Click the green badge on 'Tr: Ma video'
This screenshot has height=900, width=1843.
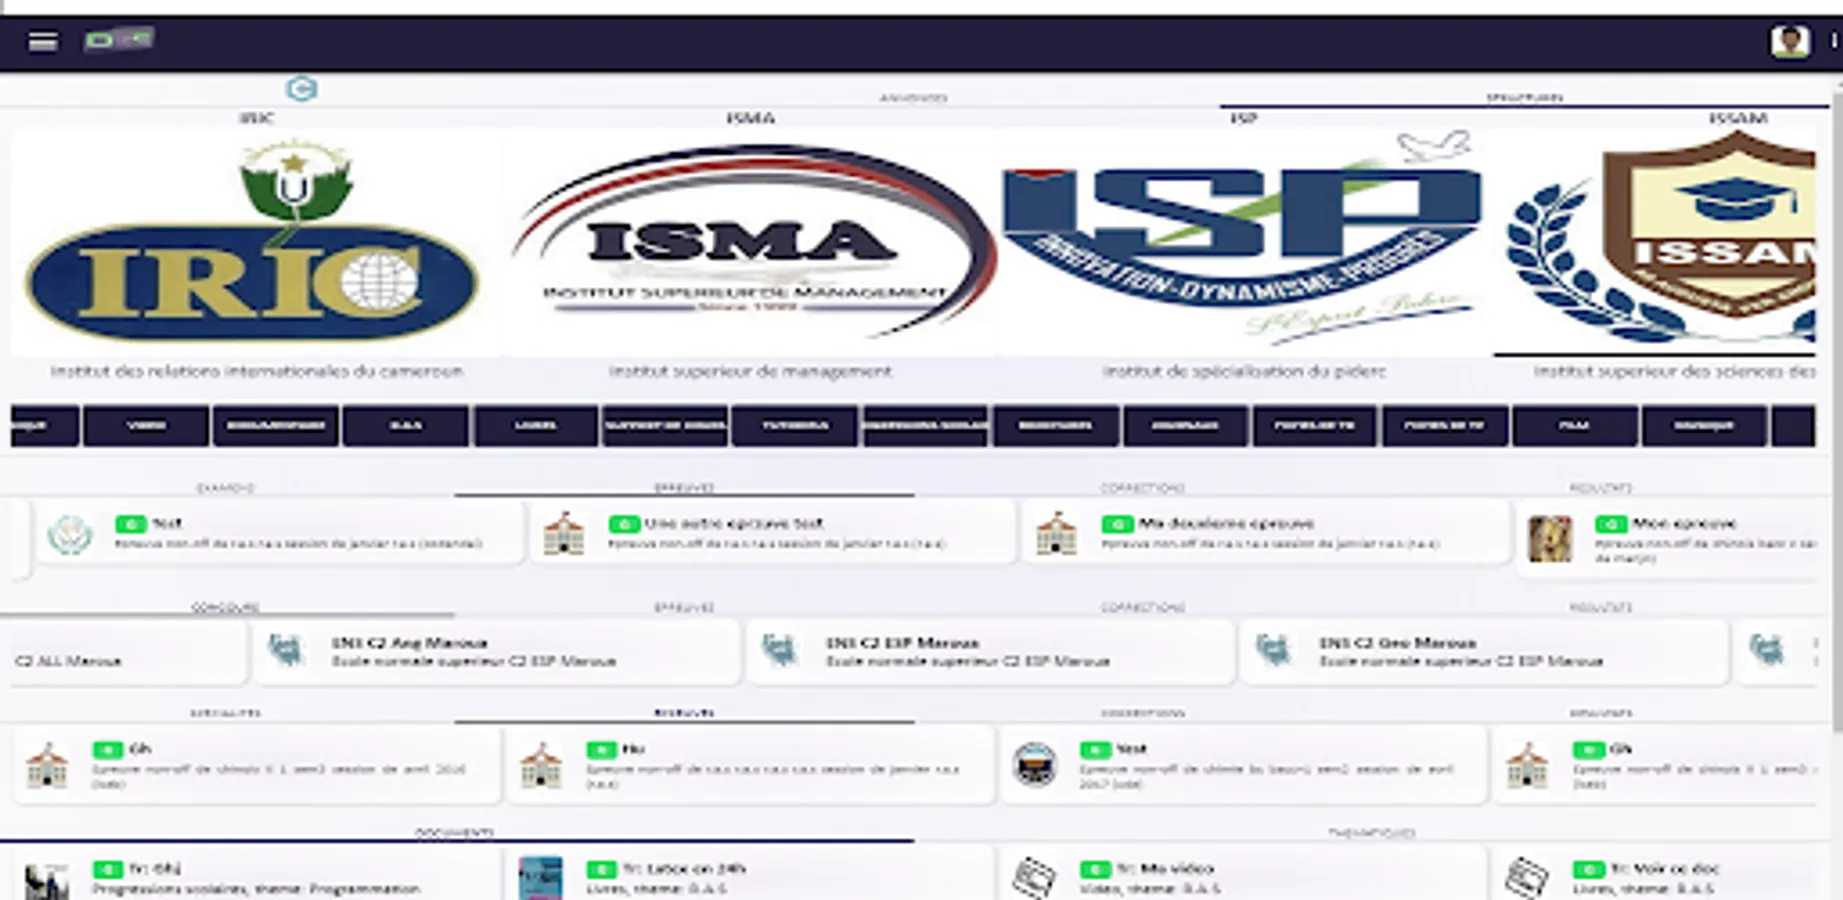[1096, 869]
